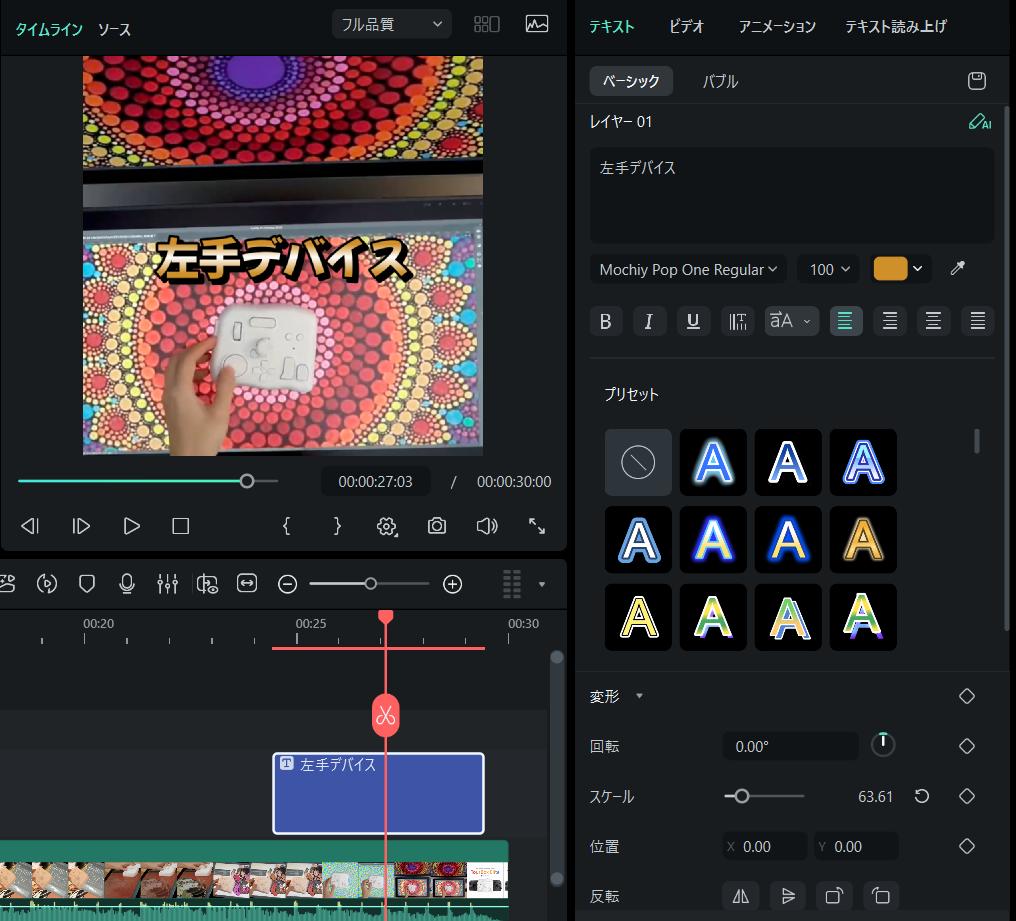Open the preview playback settings gear
Viewport: 1016px width, 921px height.
[x=387, y=525]
